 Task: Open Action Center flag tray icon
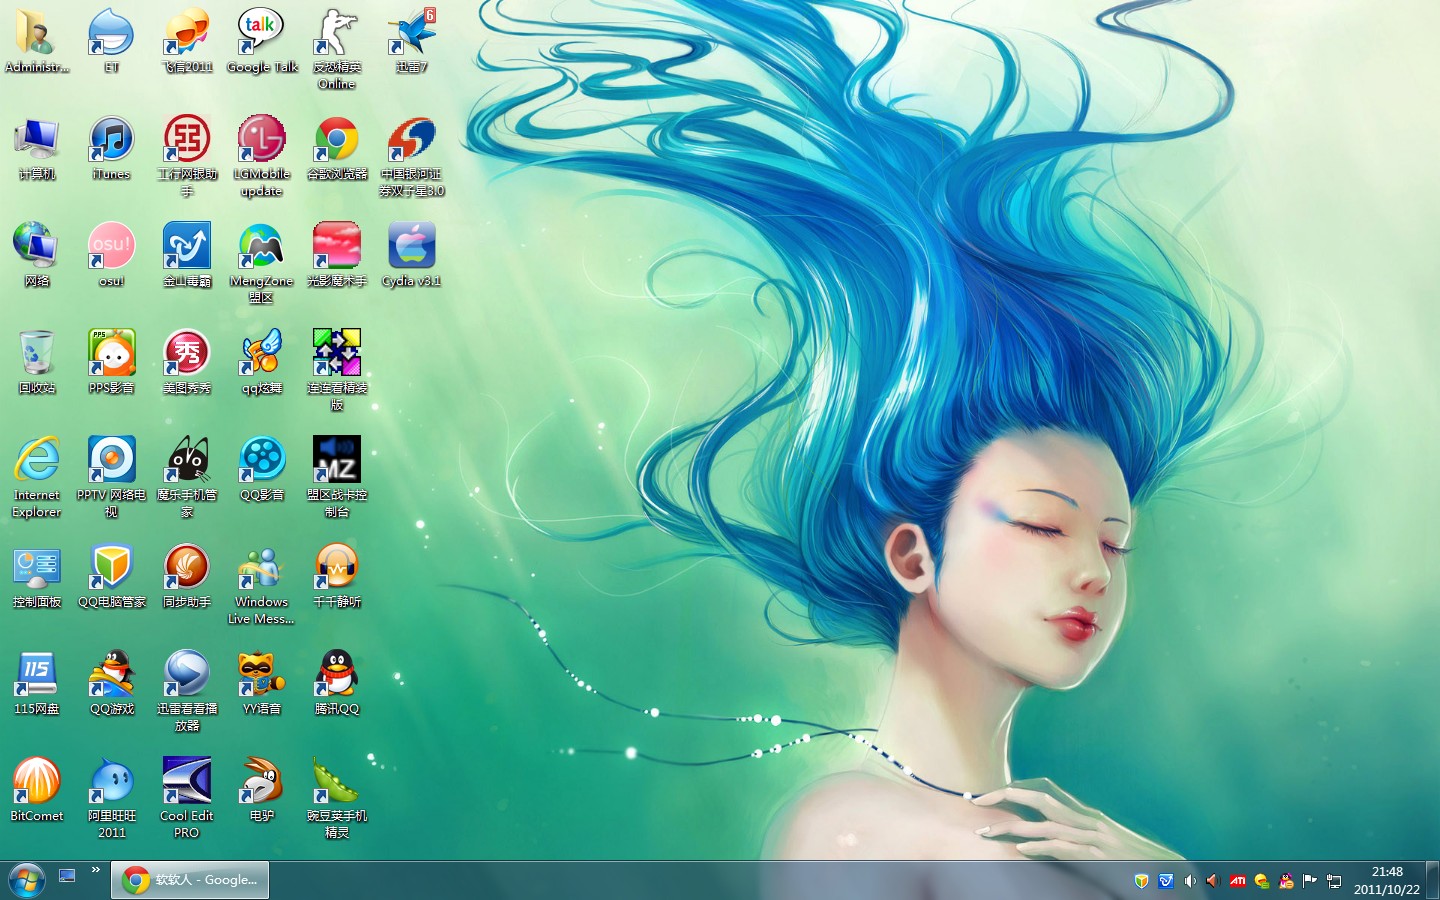coord(1310,881)
